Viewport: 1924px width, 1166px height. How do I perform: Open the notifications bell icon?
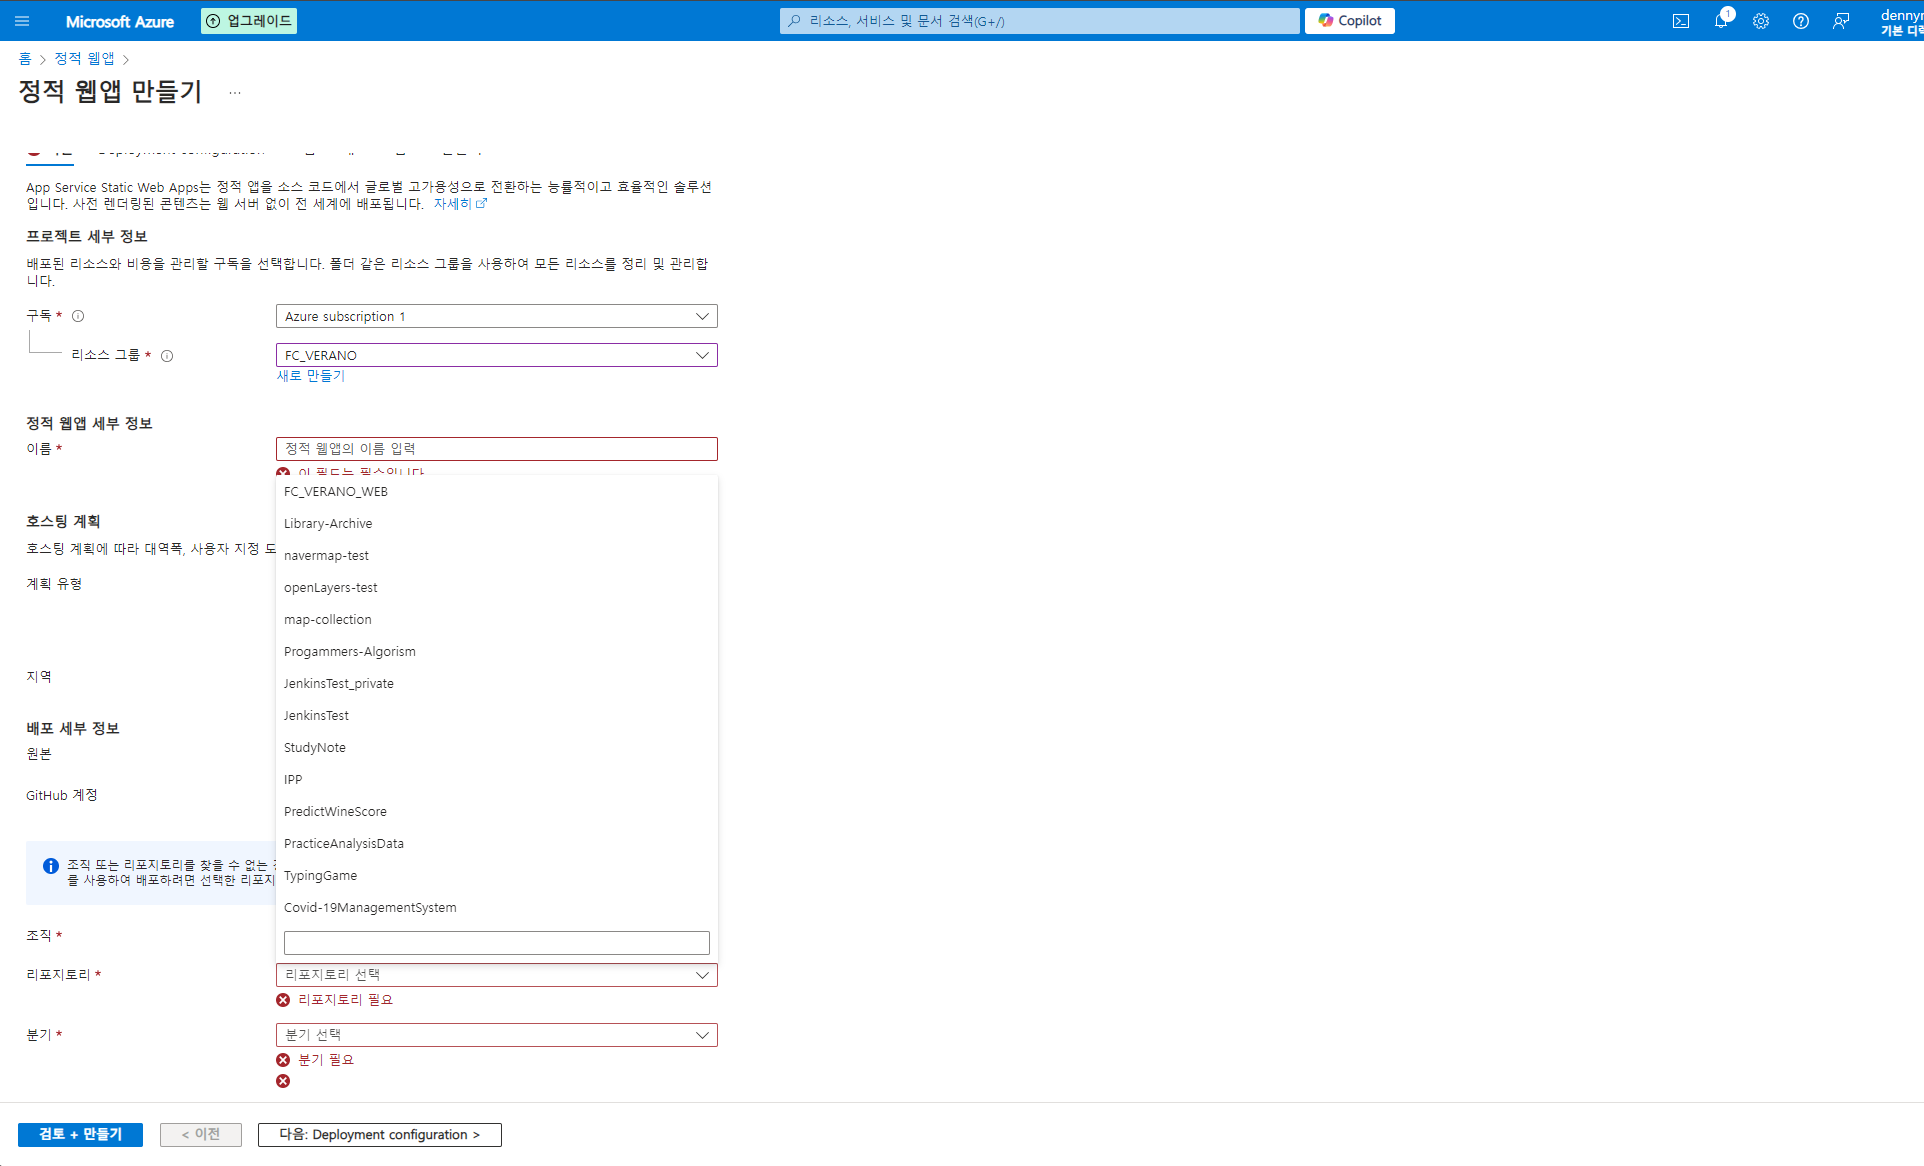click(1721, 21)
